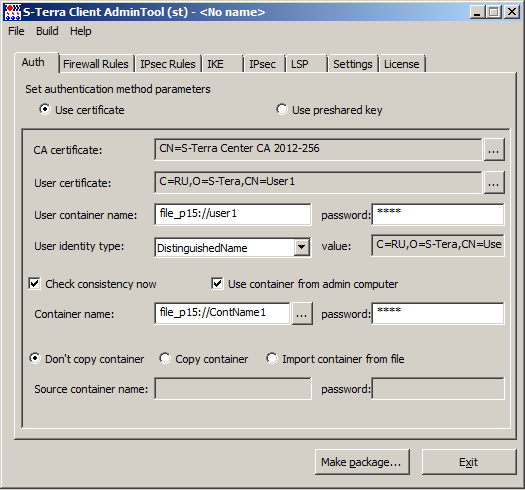Click the User certificate field
Screen dimensions: 525x490
(x=318, y=183)
